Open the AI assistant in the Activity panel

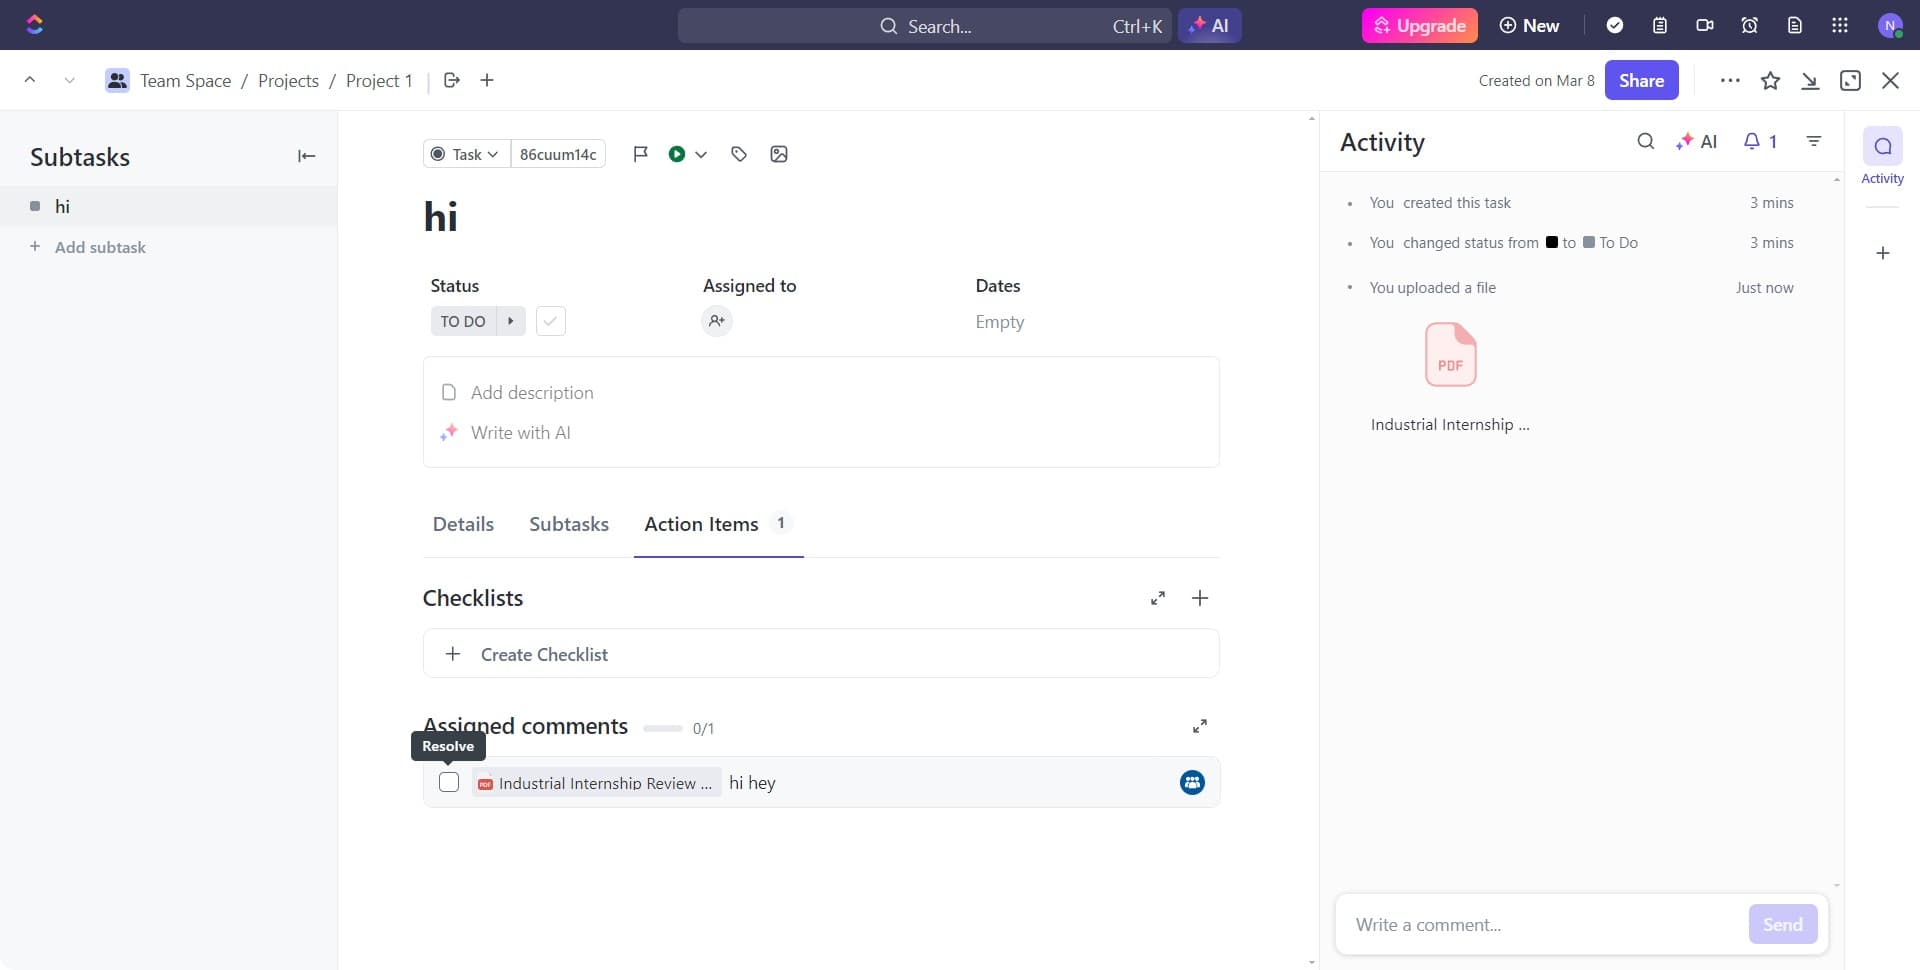[x=1697, y=141]
